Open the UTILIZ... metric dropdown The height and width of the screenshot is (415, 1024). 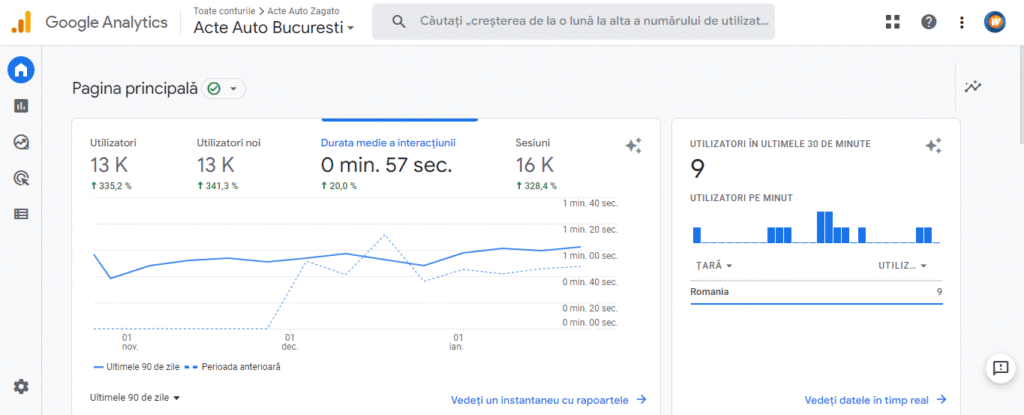[x=903, y=265]
